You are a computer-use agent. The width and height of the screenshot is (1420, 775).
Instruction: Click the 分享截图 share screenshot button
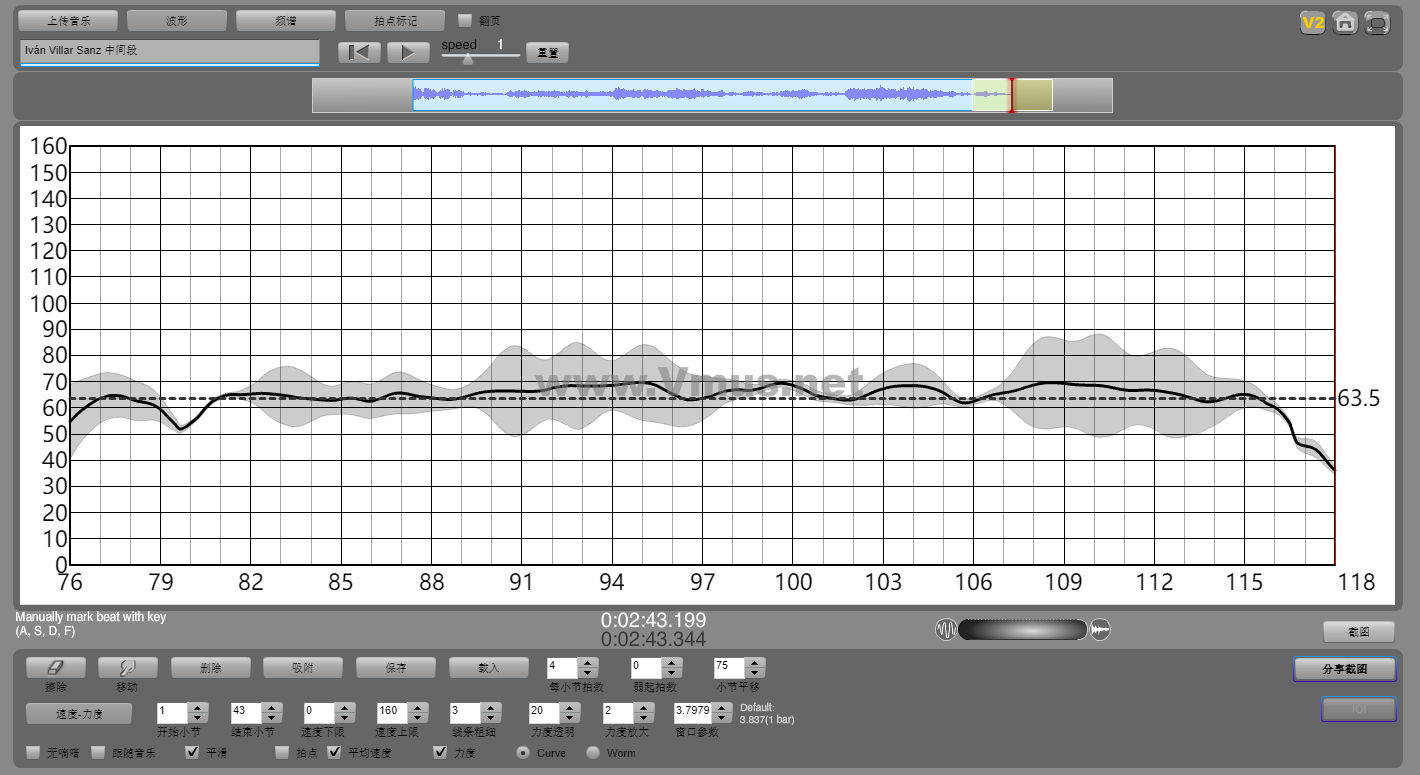click(1344, 669)
